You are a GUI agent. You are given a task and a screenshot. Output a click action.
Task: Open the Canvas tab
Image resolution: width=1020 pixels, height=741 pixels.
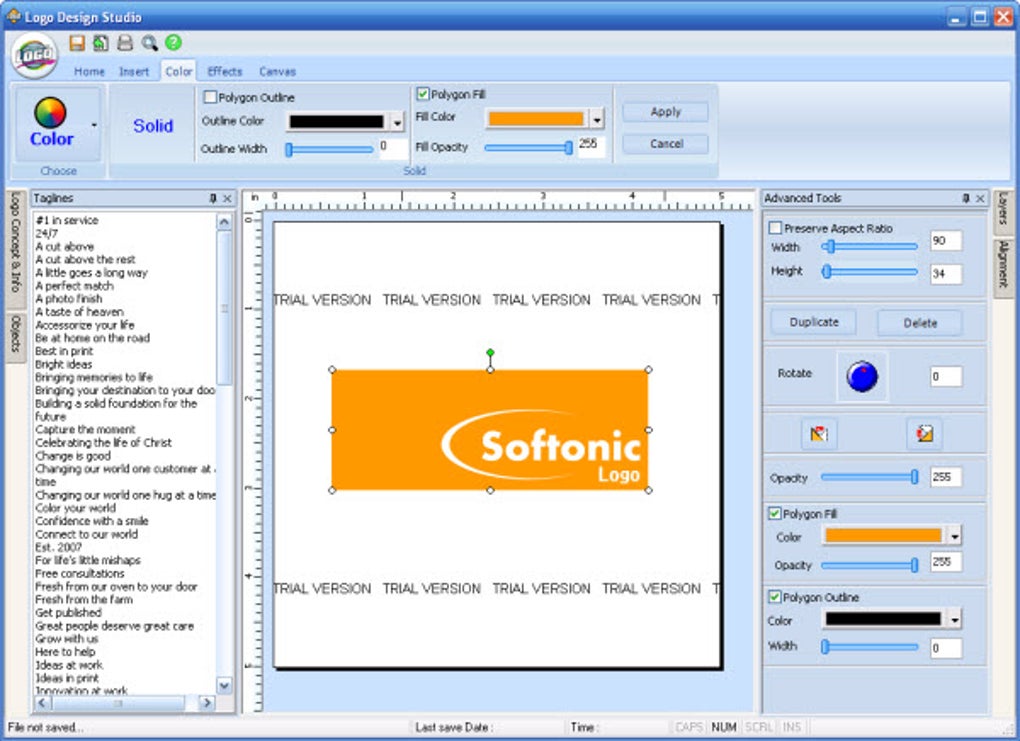(277, 72)
